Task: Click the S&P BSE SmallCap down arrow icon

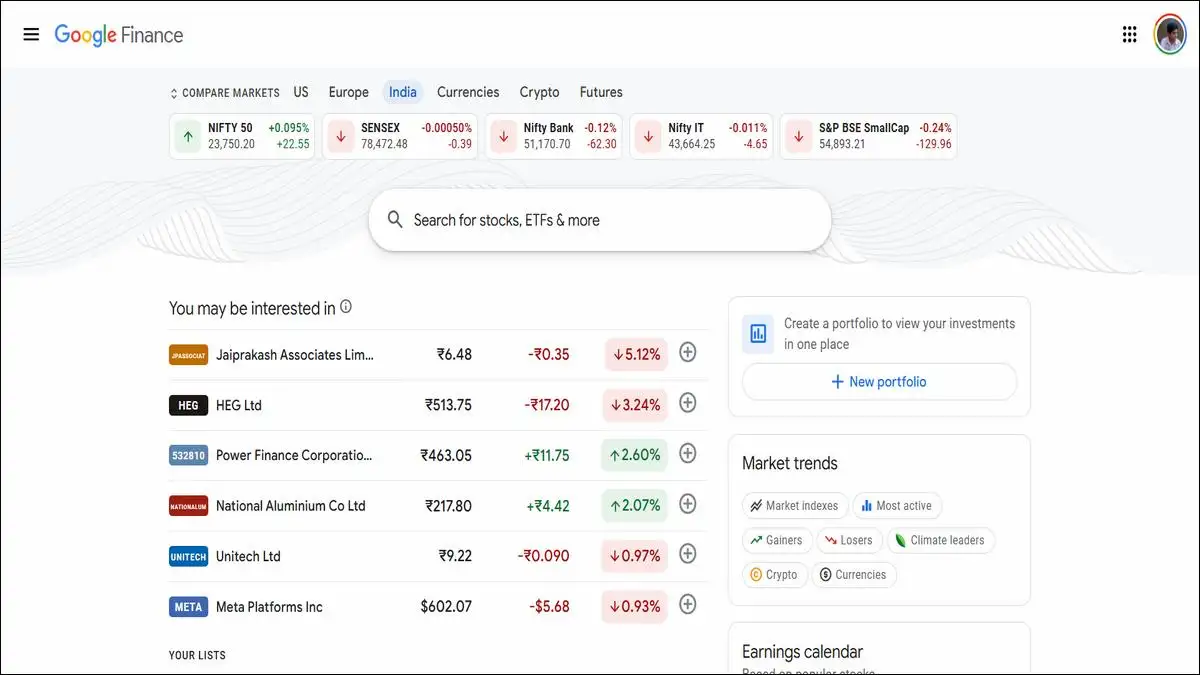Action: 798,136
